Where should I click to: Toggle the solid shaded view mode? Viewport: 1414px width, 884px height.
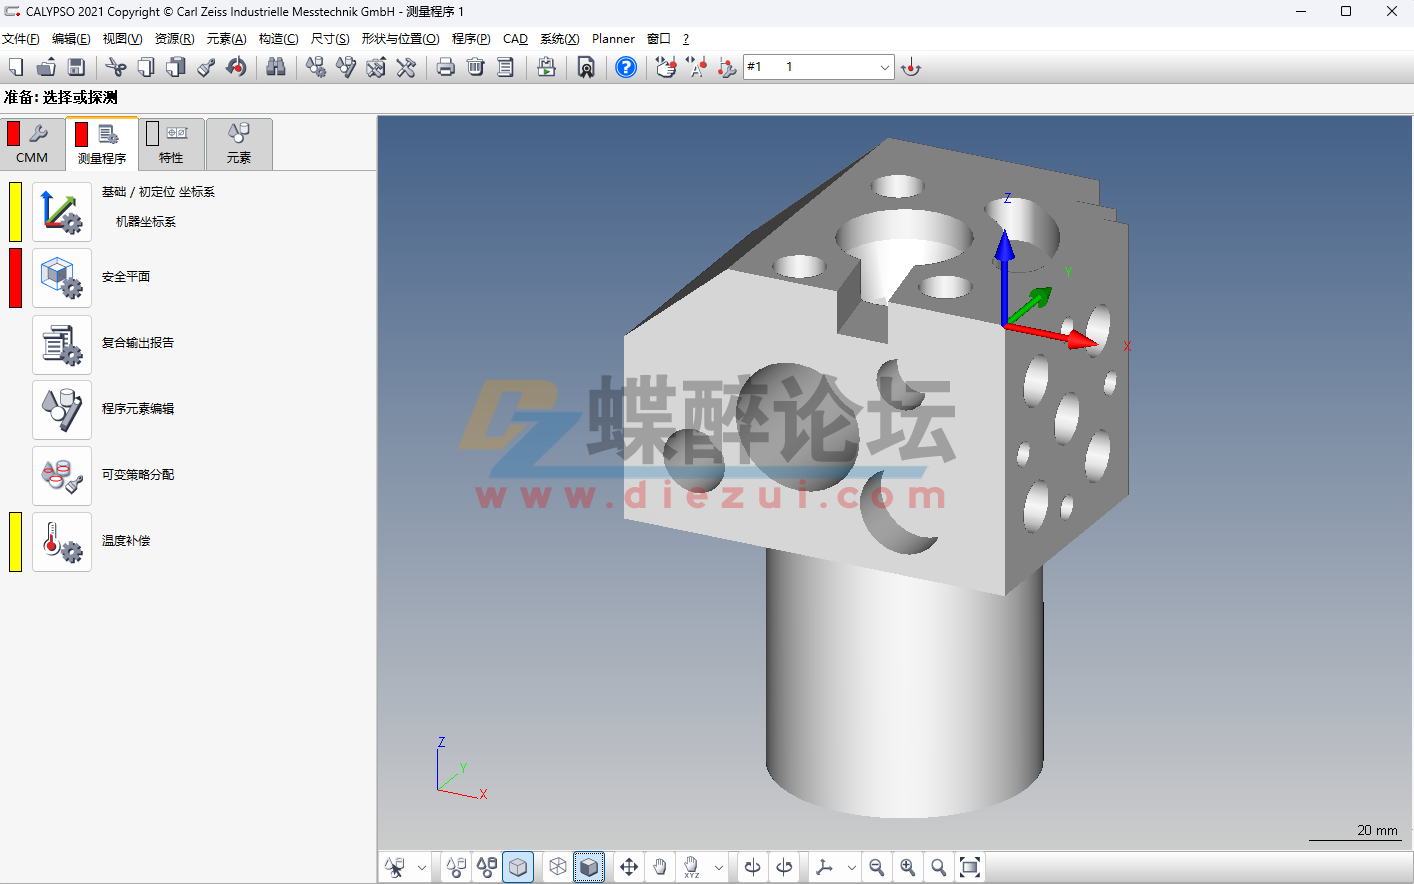[518, 866]
